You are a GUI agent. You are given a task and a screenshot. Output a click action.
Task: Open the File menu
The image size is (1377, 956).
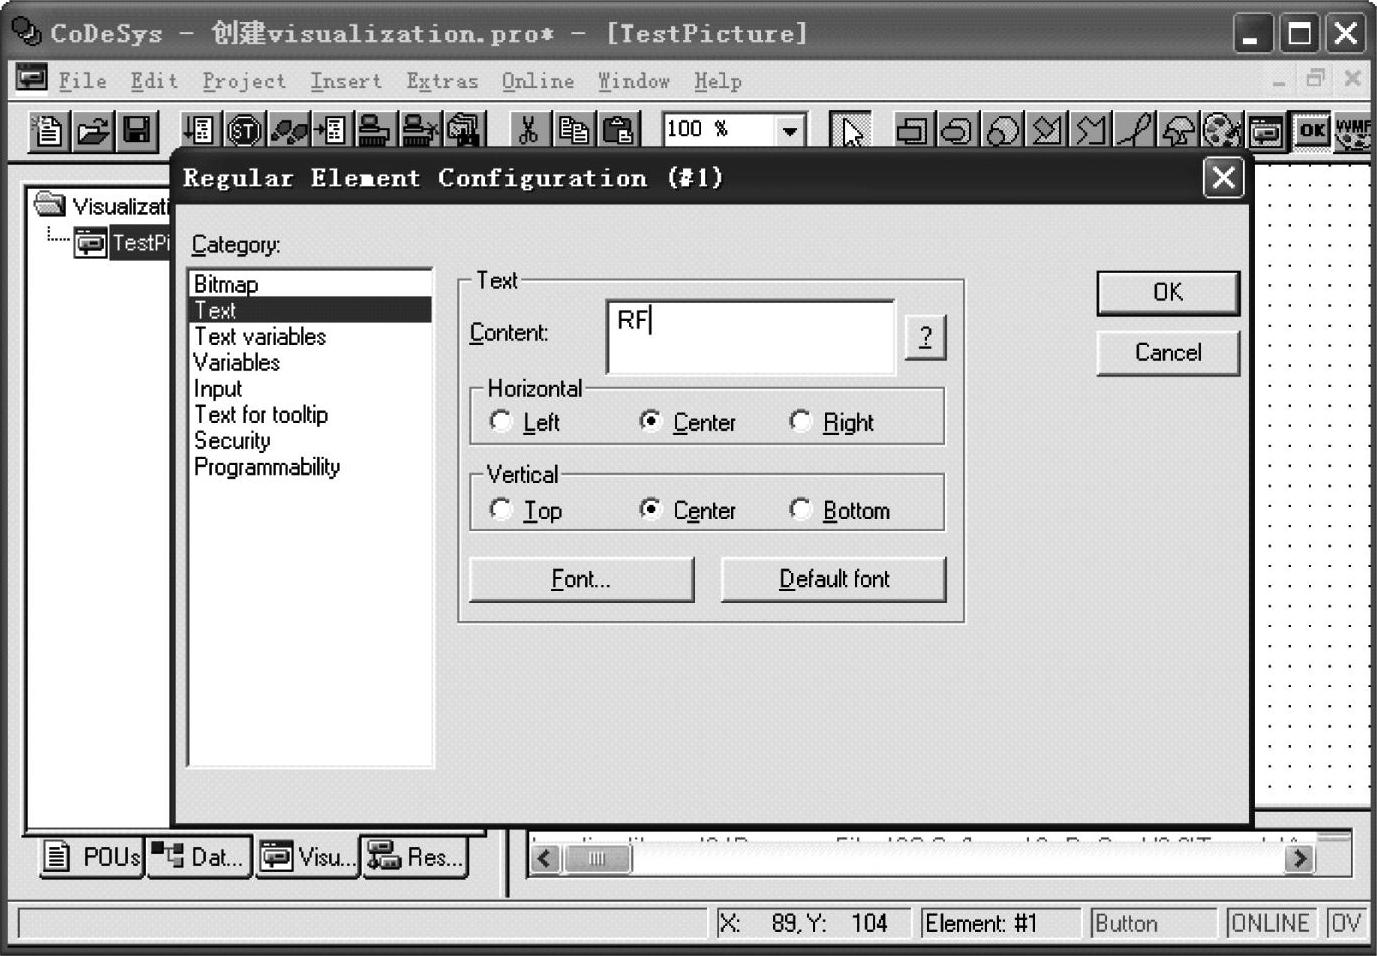pyautogui.click(x=83, y=81)
